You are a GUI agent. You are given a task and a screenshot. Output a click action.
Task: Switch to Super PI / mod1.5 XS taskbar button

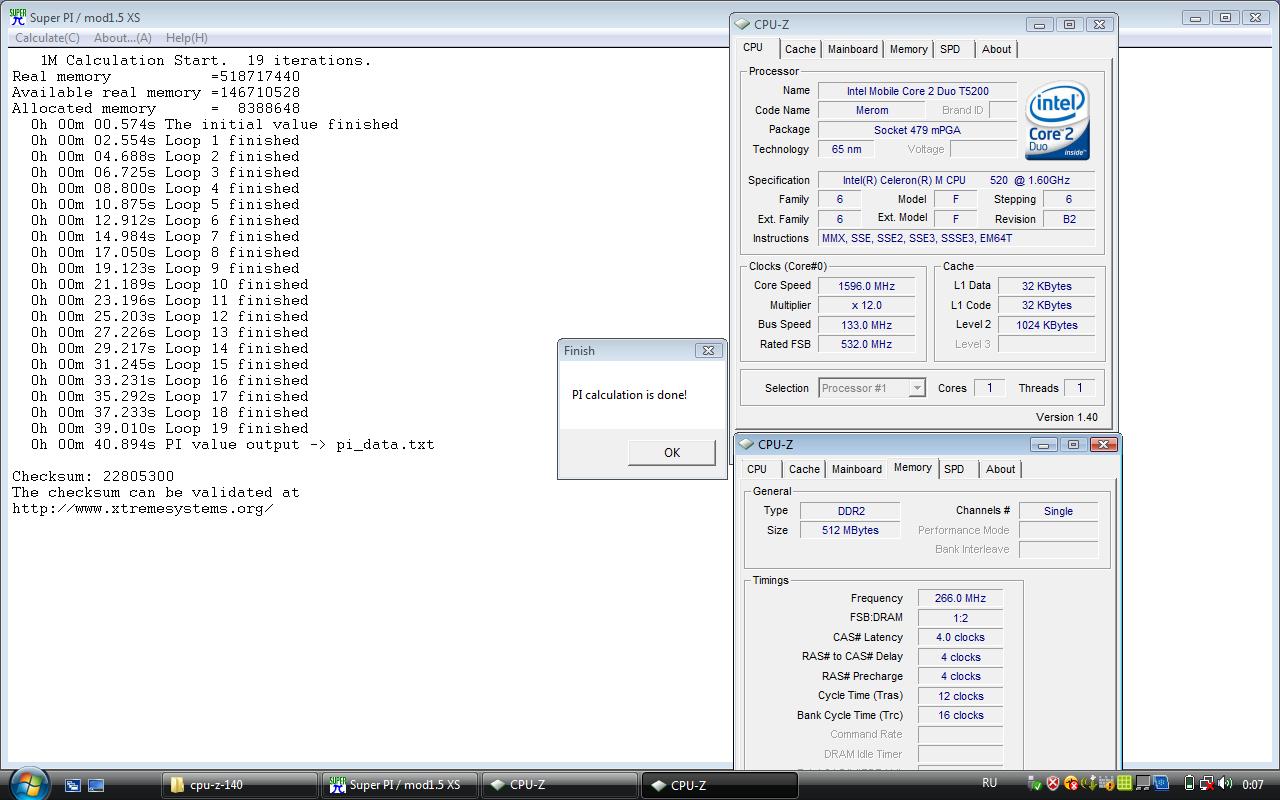click(x=400, y=785)
